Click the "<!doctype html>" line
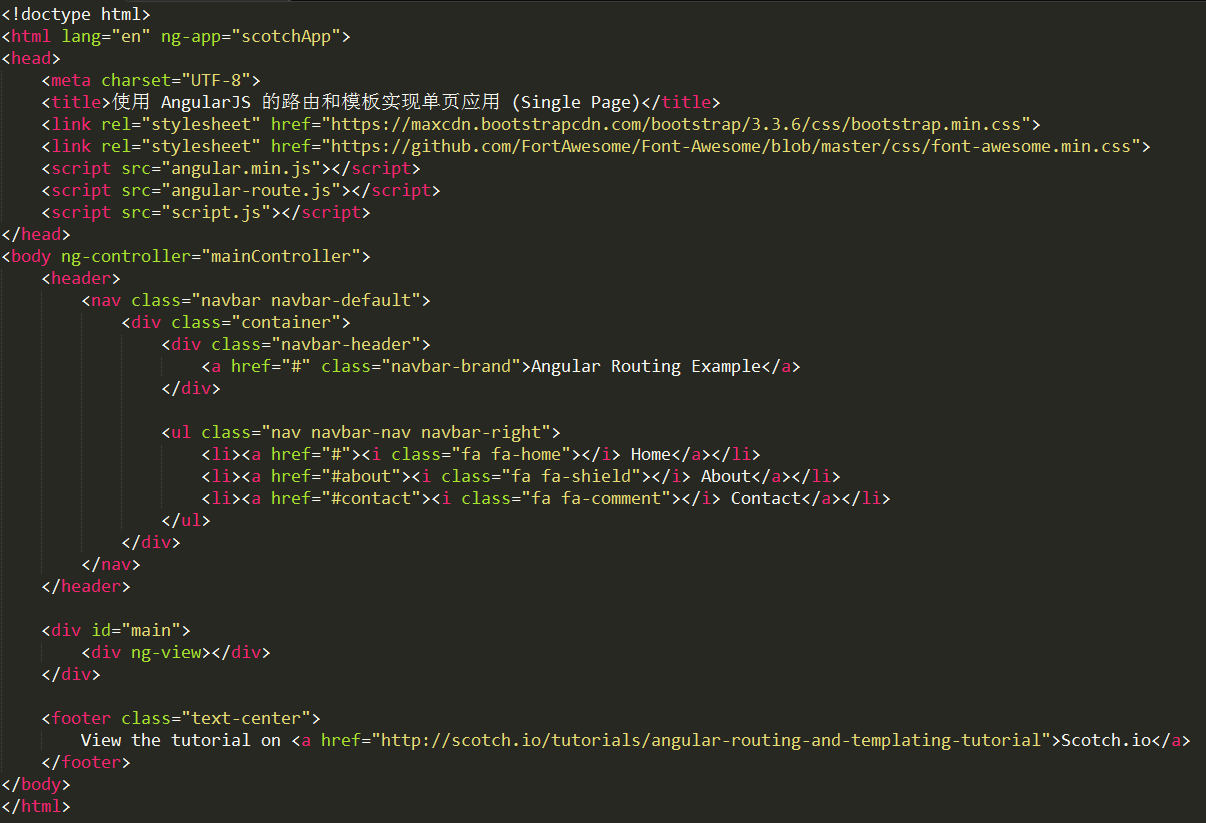1206x823 pixels. pyautogui.click(x=76, y=14)
